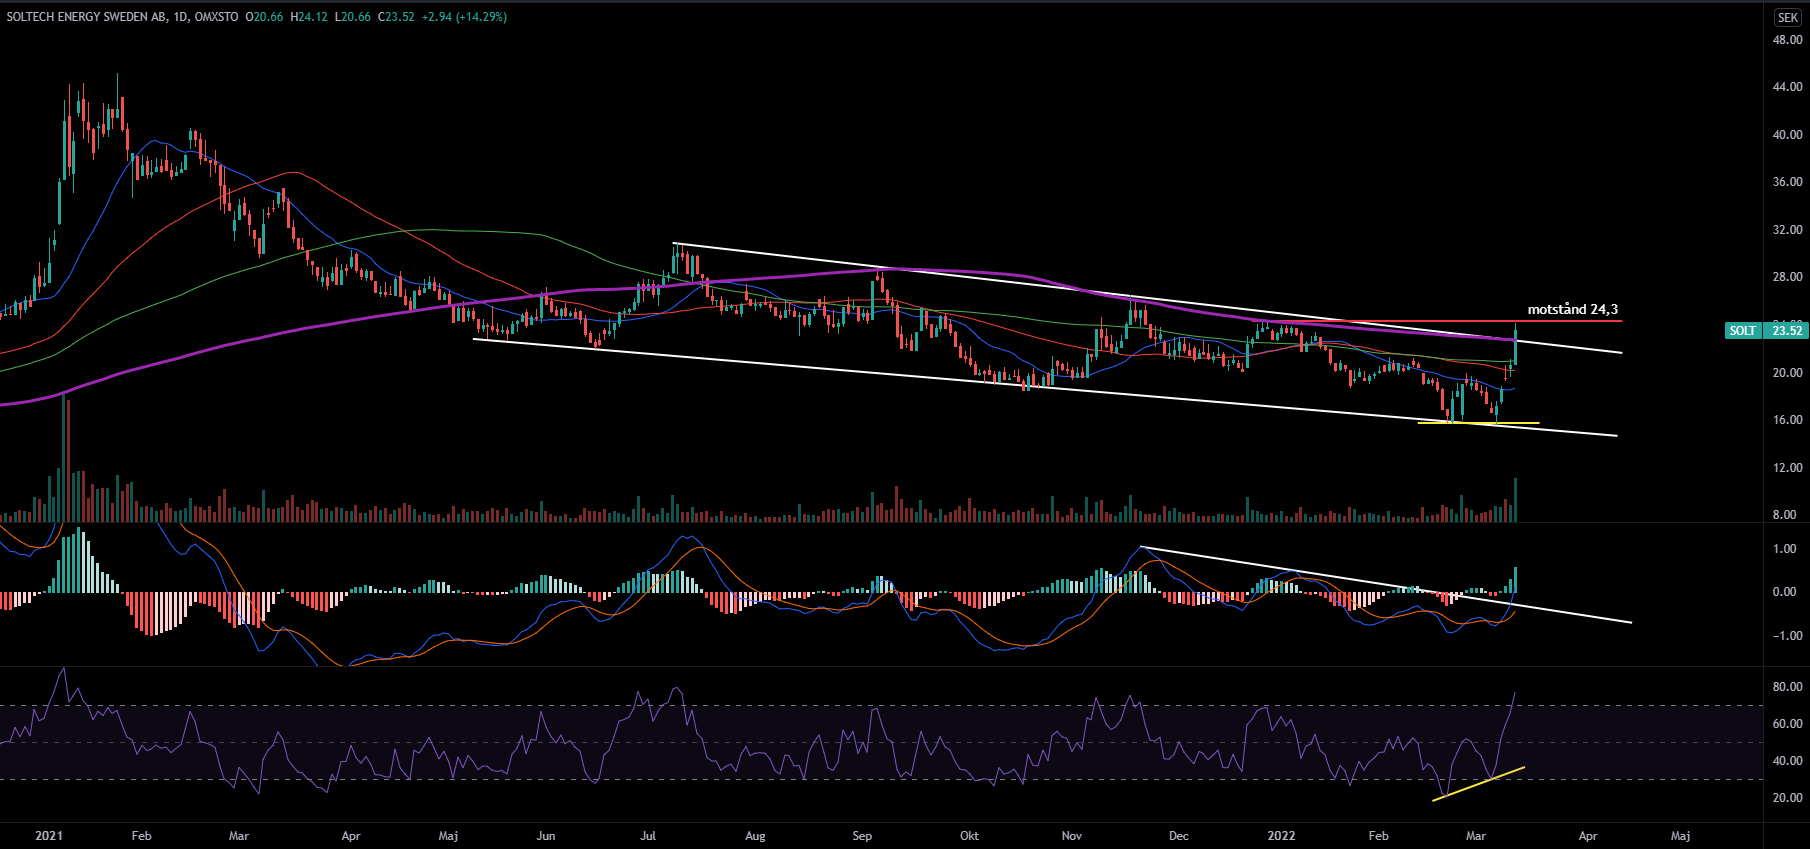Viewport: 1810px width, 849px height.
Task: Open the SEK currency selector
Action: 1787,17
